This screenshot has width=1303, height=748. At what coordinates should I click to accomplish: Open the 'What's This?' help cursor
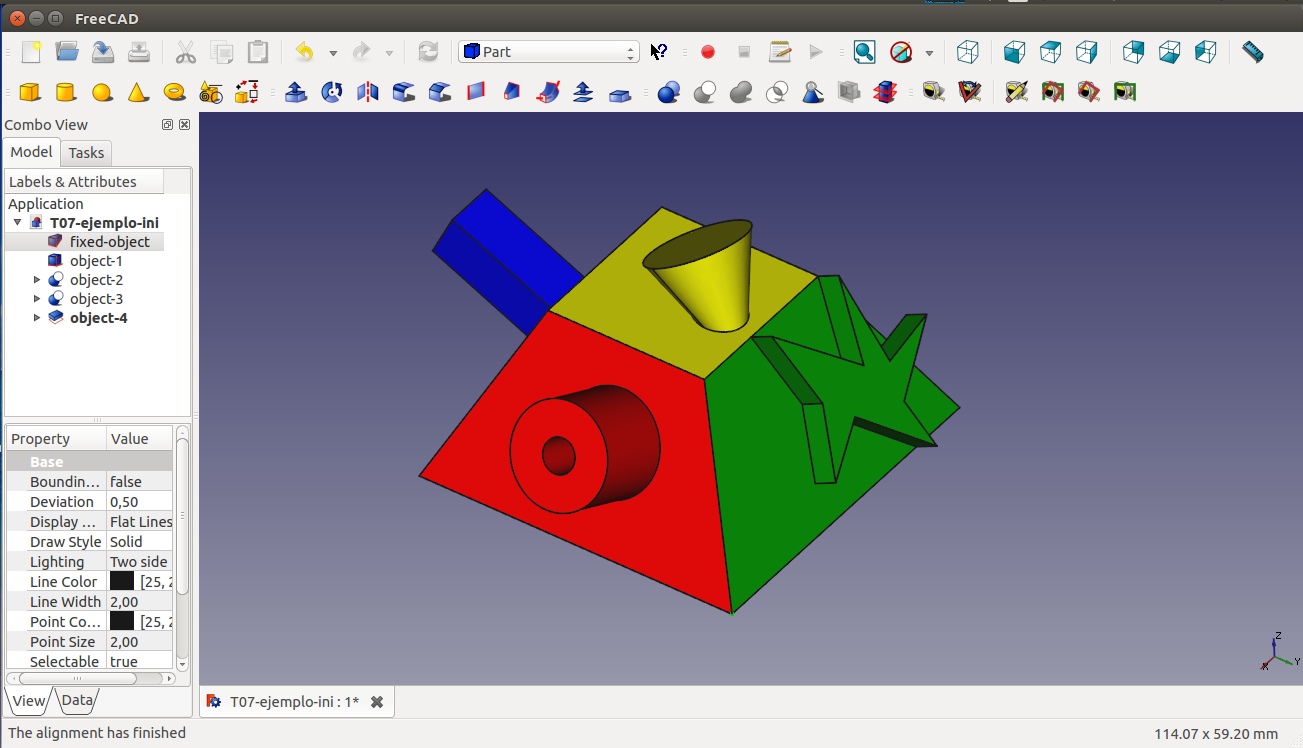[x=658, y=52]
